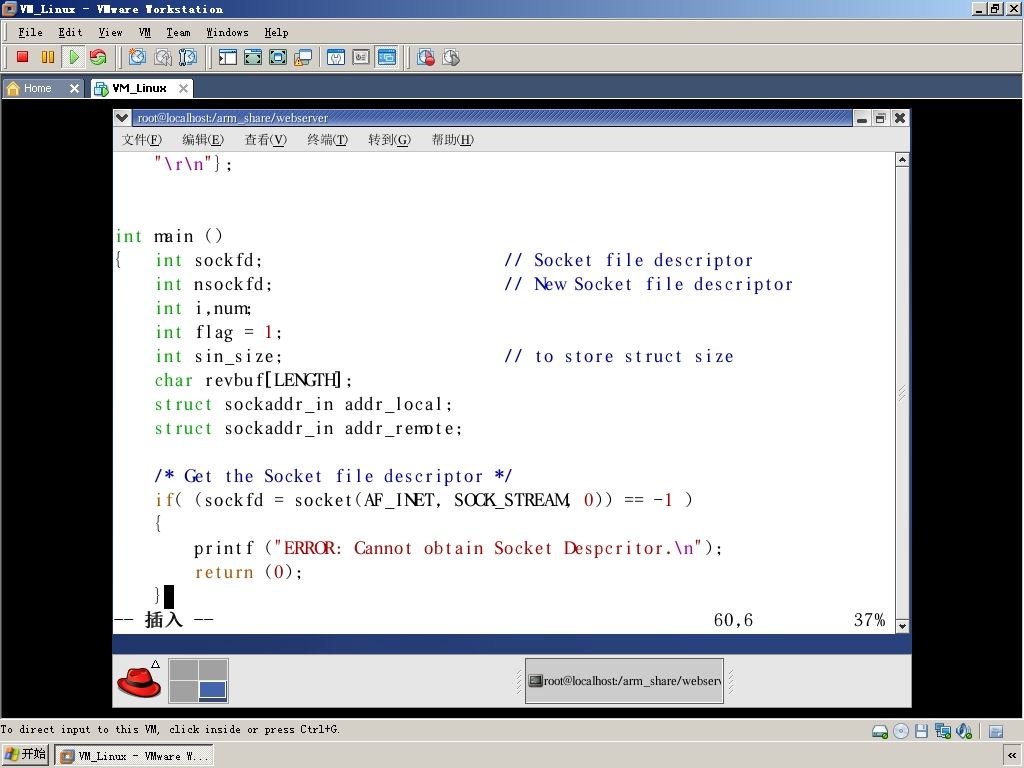Open terminal 转到(G) menu
The width and height of the screenshot is (1024, 768).
(389, 139)
